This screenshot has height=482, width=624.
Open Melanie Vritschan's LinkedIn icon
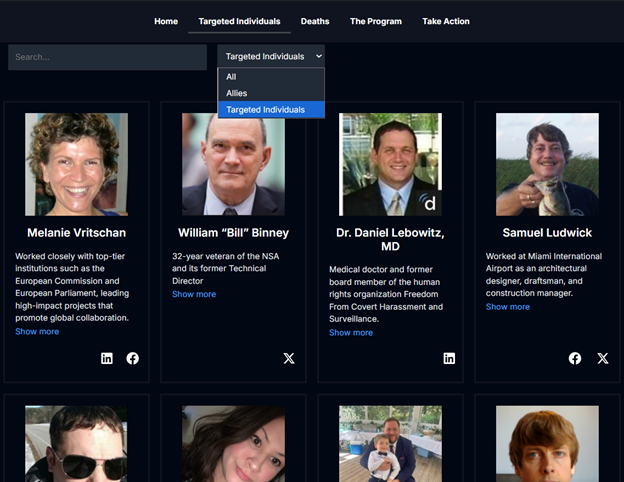coord(107,358)
